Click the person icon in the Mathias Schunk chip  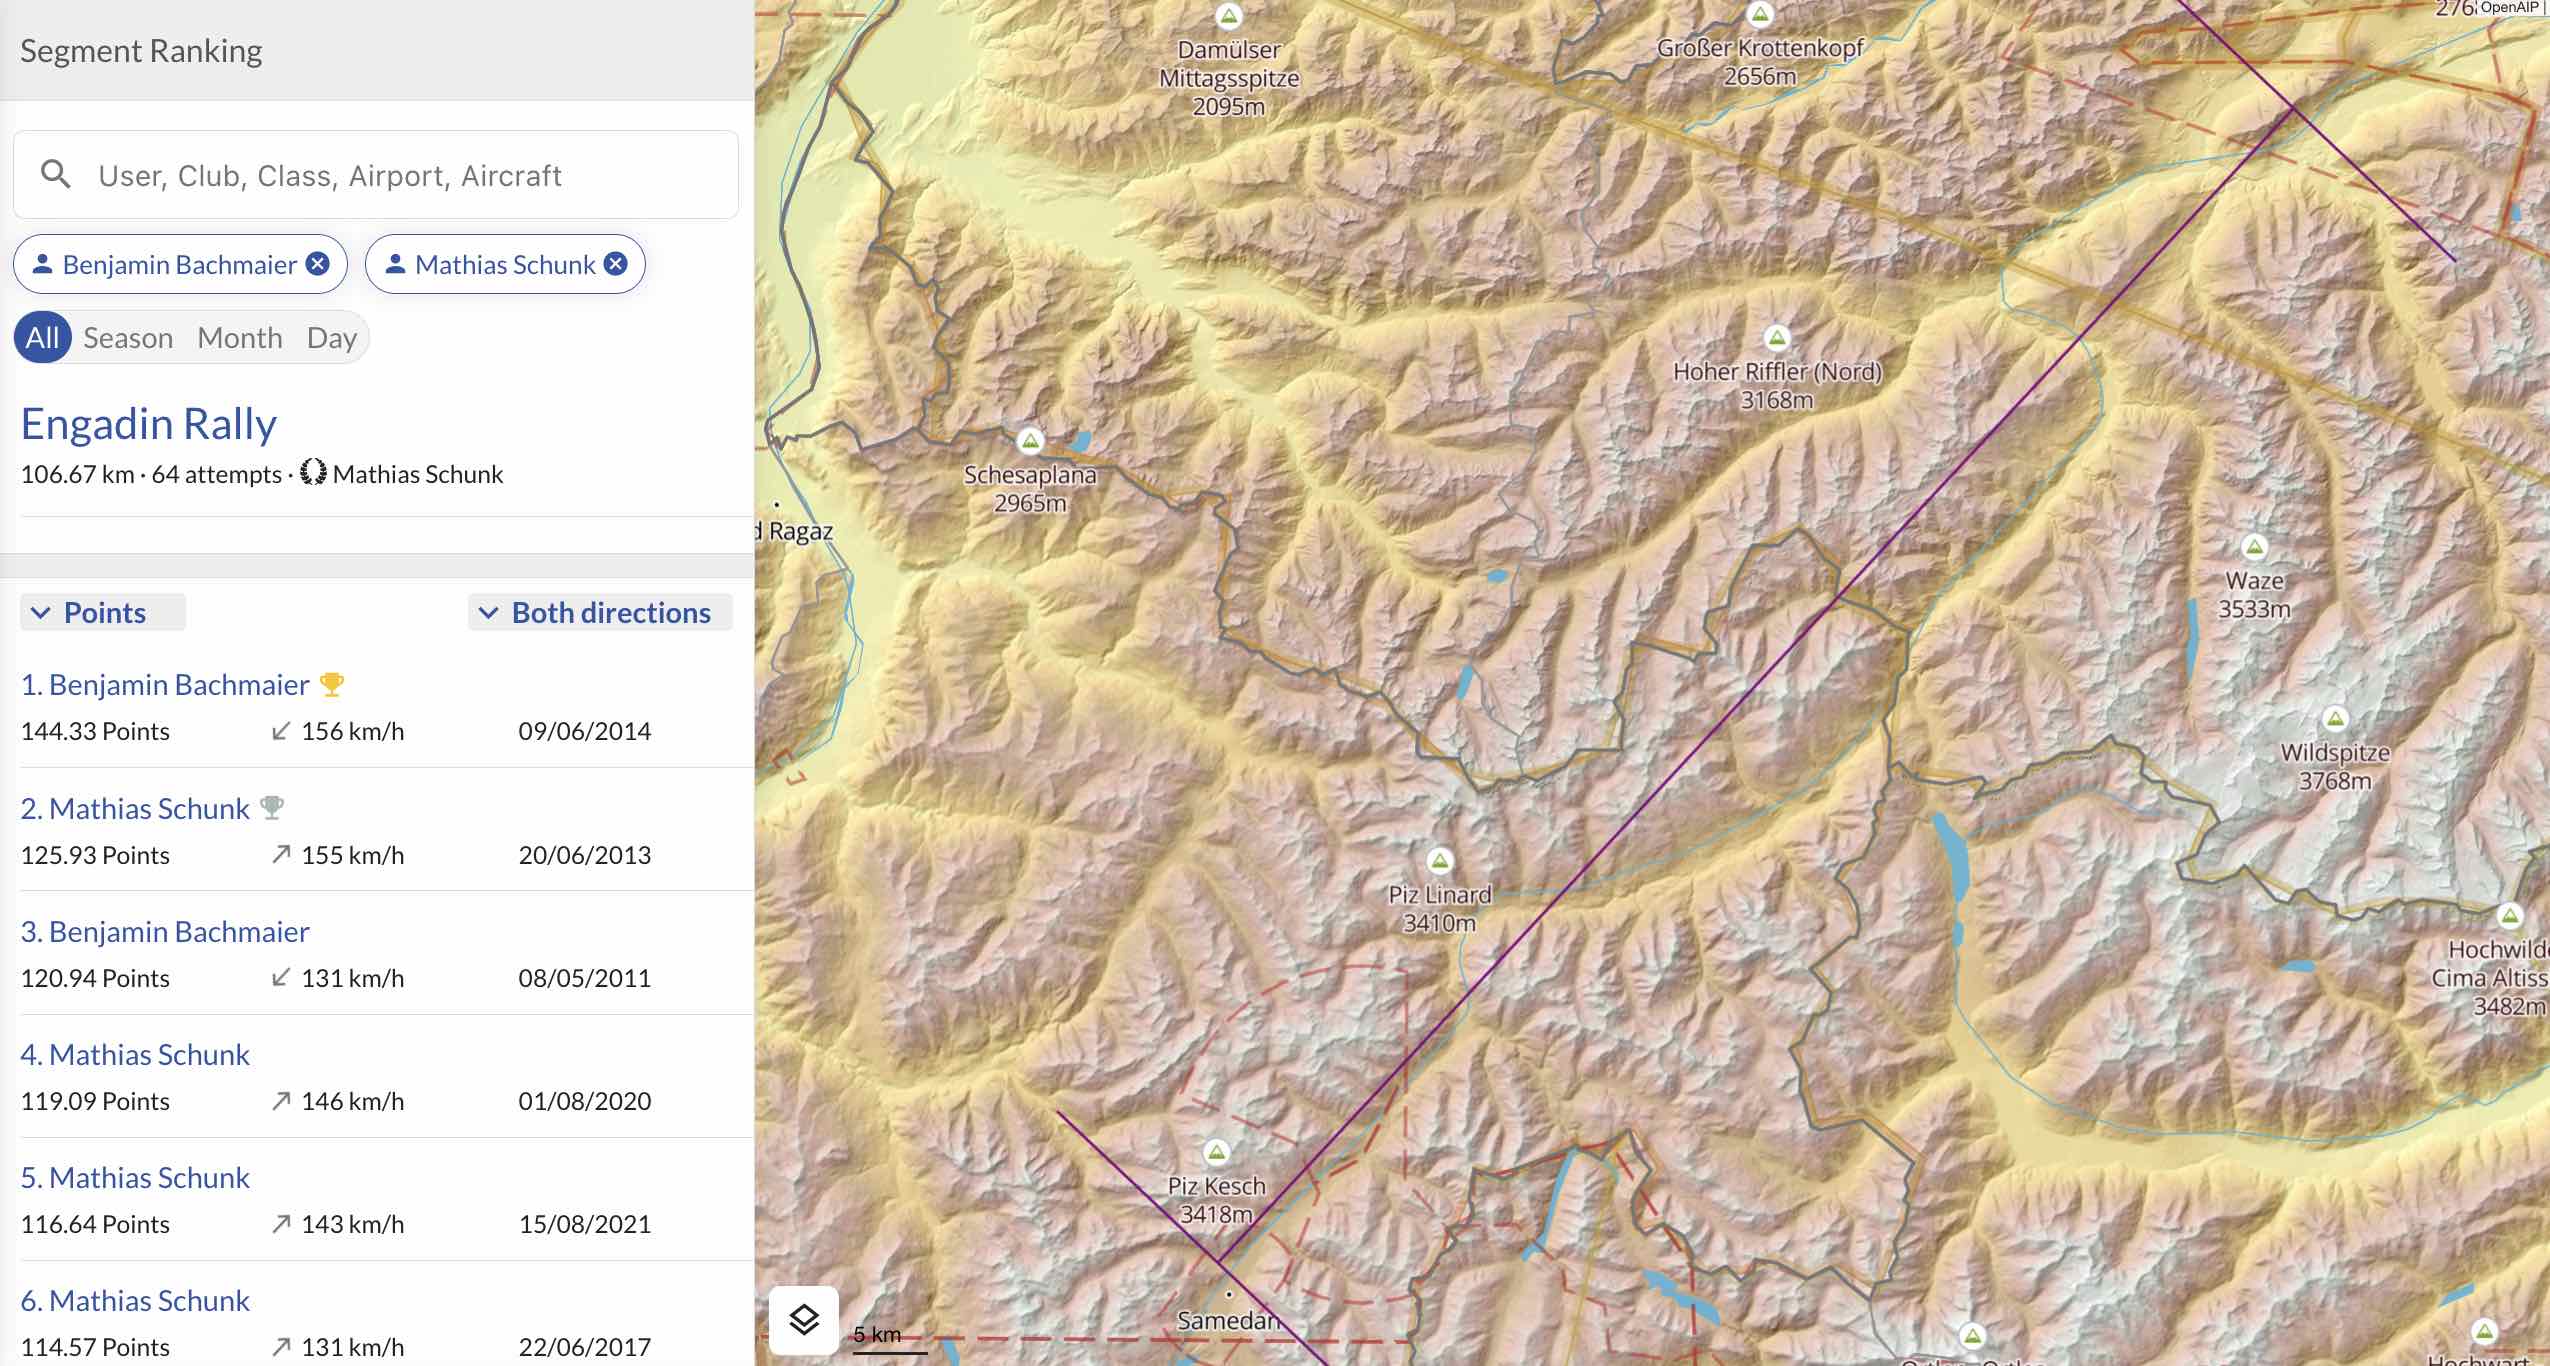tap(395, 264)
